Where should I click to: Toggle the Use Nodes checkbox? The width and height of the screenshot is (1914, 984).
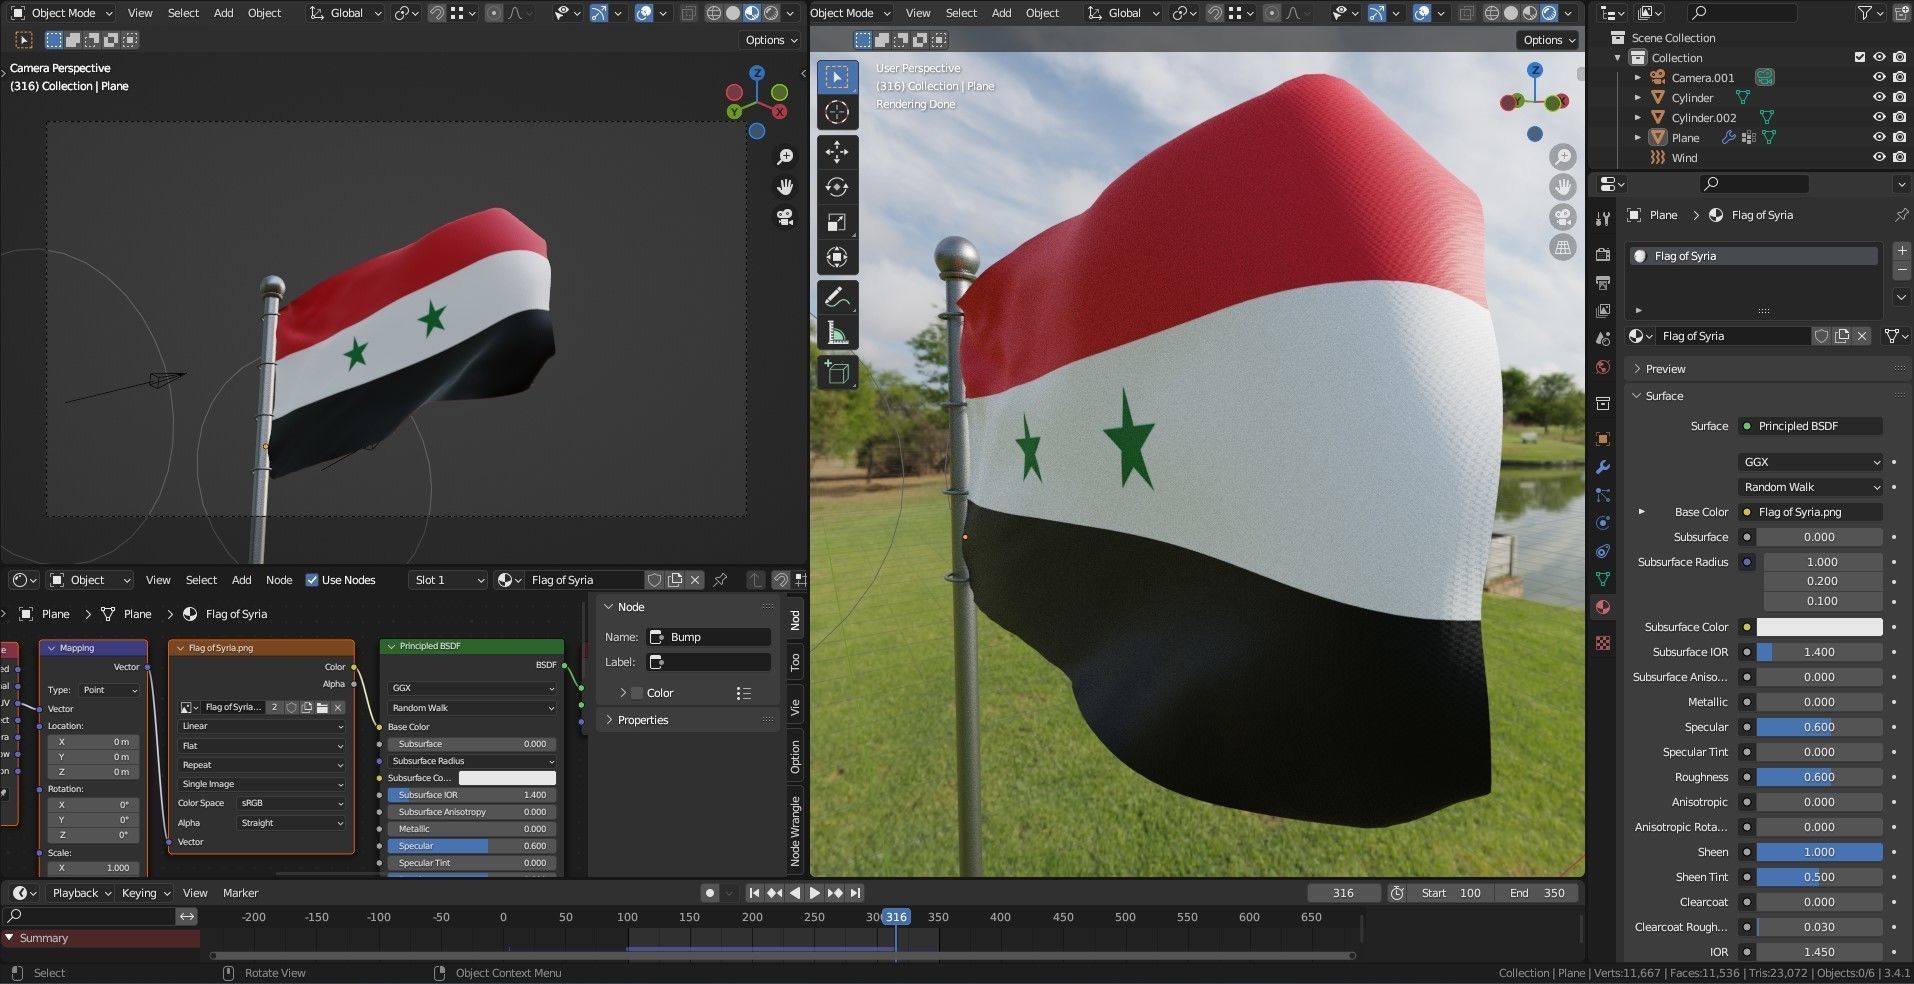tap(312, 580)
